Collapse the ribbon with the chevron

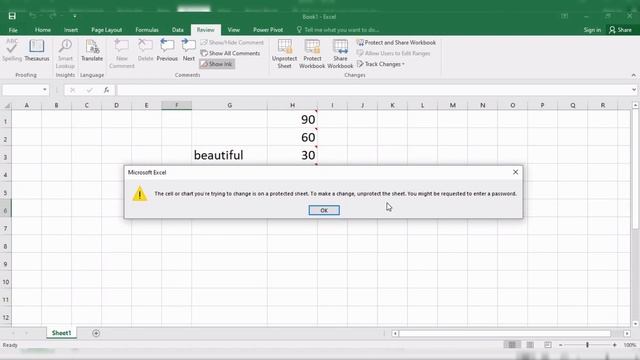click(x=633, y=75)
